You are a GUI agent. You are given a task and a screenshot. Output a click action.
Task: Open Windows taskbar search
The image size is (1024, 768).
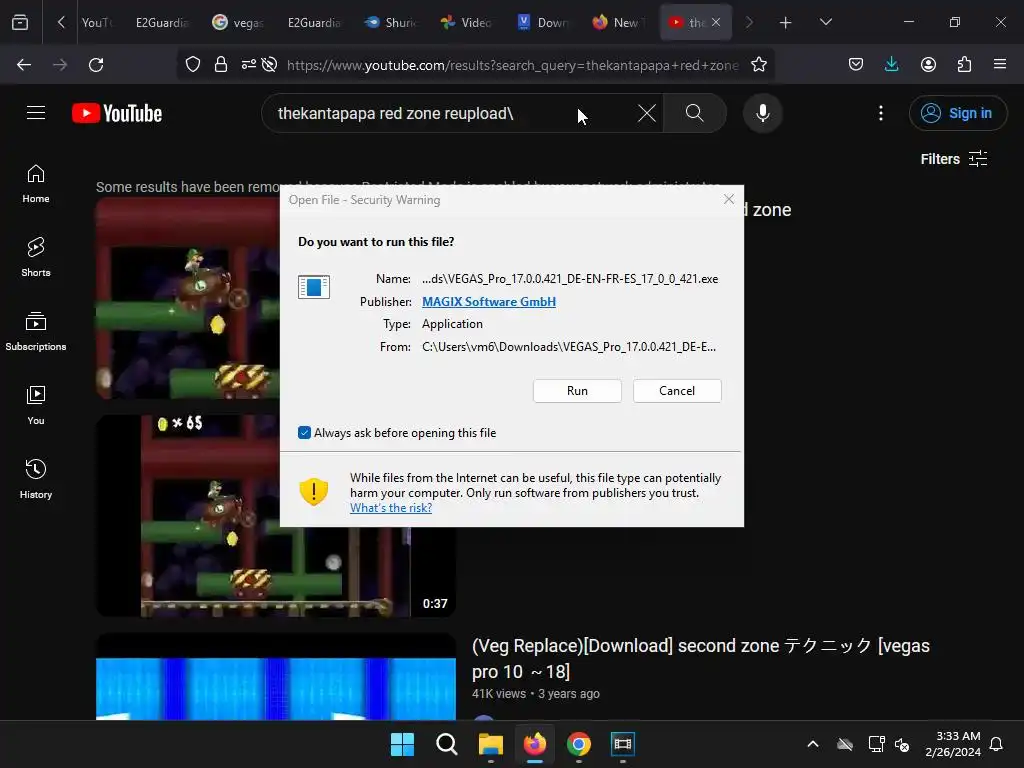(447, 744)
